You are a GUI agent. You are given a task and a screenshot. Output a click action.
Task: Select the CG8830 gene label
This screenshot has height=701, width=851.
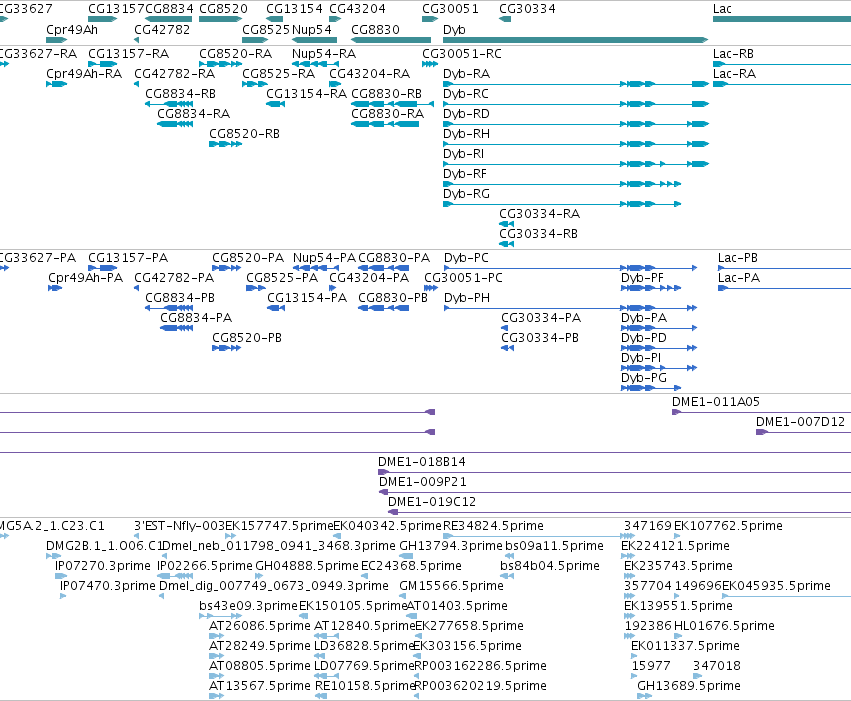tap(376, 29)
